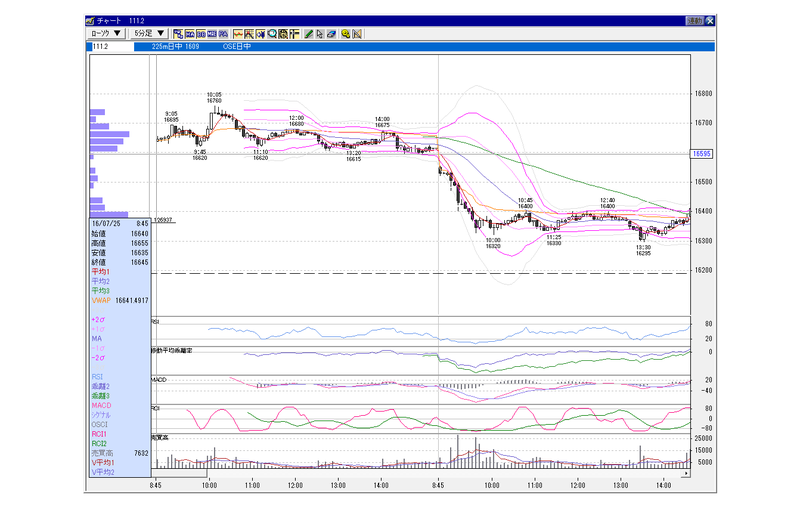Open the ローソク chart type dropdown
The height and width of the screenshot is (507, 800).
(x=106, y=34)
